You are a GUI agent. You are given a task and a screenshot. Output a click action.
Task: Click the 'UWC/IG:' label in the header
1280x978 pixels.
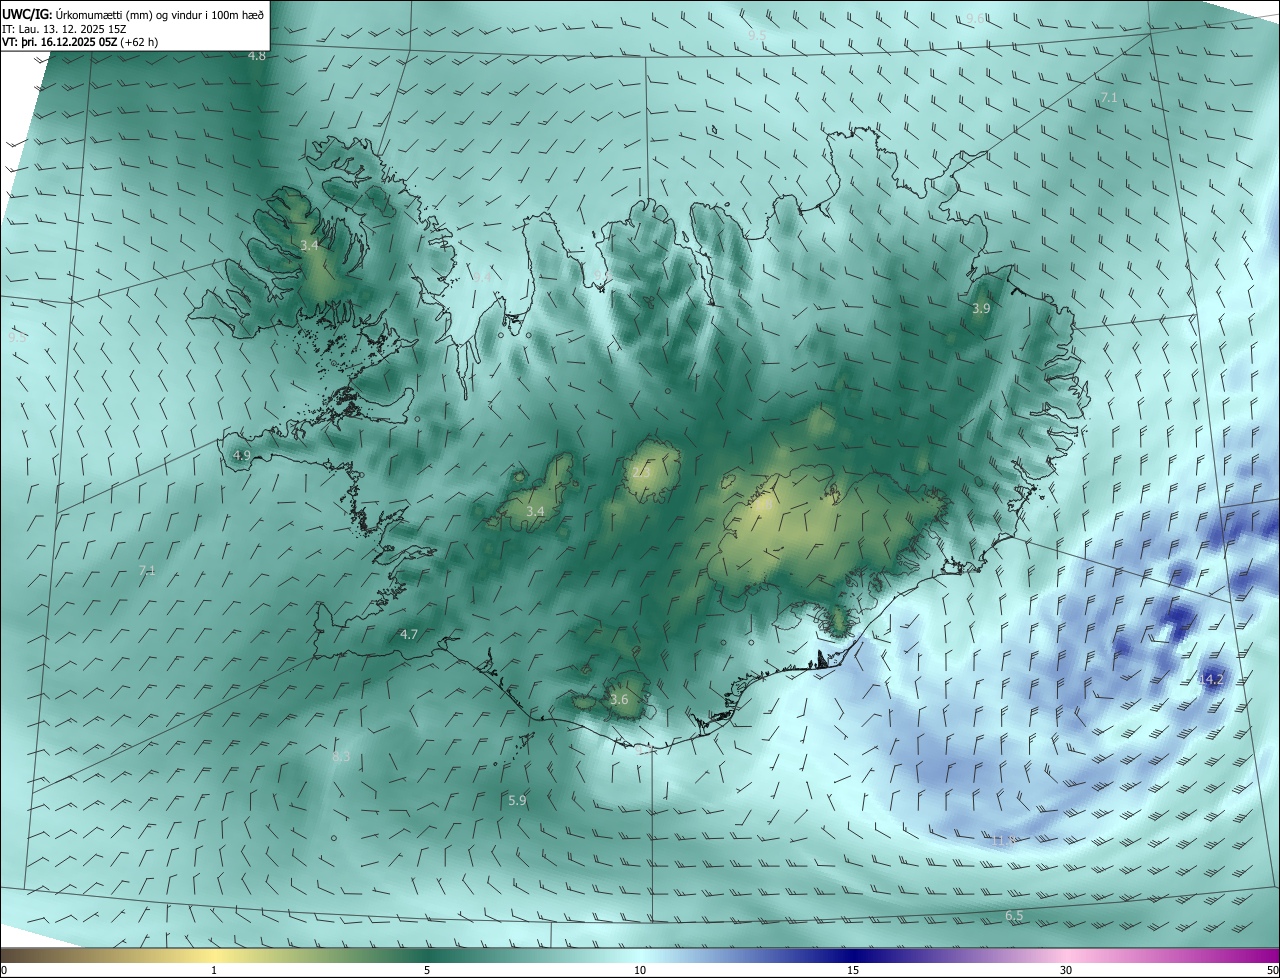[27, 14]
